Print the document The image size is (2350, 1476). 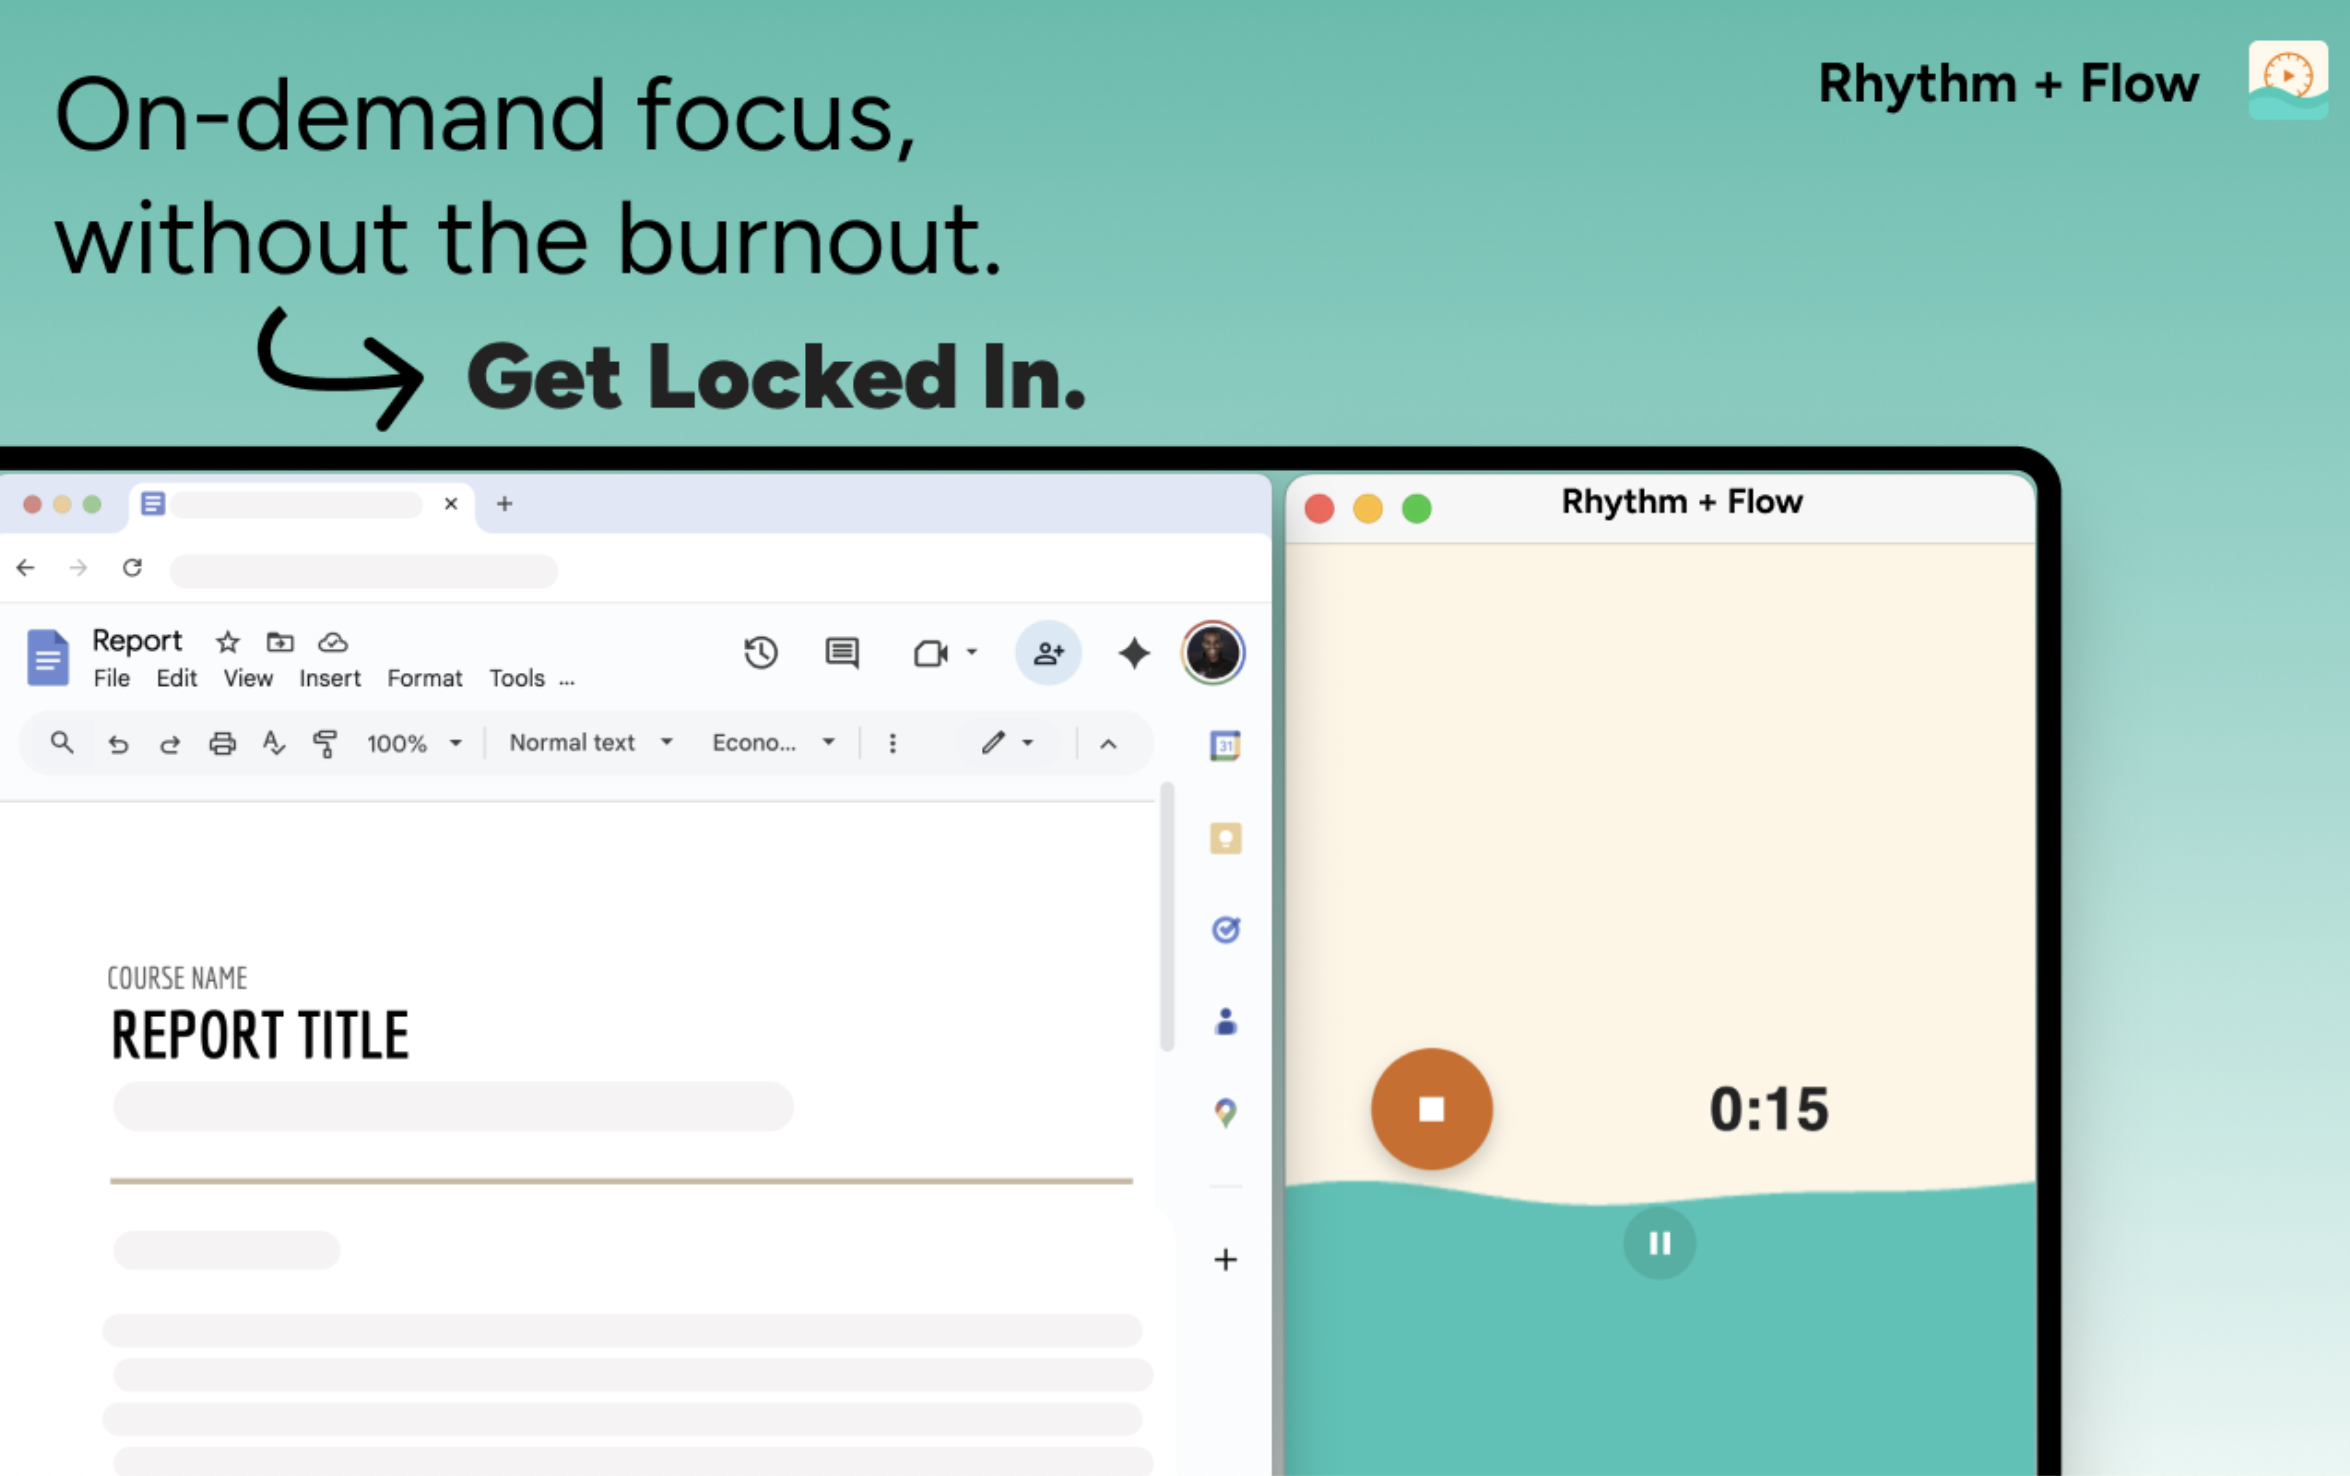[x=222, y=744]
